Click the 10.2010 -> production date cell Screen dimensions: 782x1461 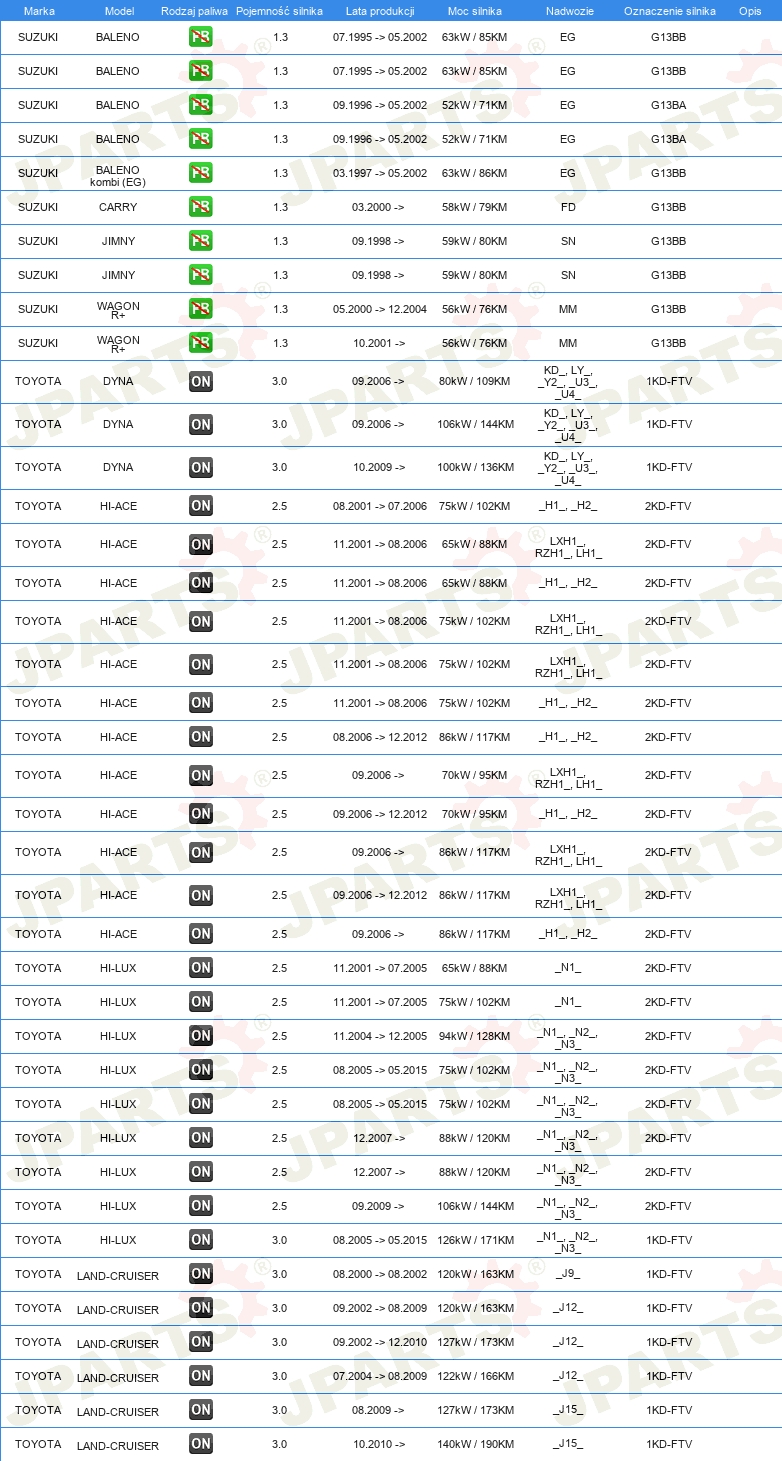(x=379, y=1444)
